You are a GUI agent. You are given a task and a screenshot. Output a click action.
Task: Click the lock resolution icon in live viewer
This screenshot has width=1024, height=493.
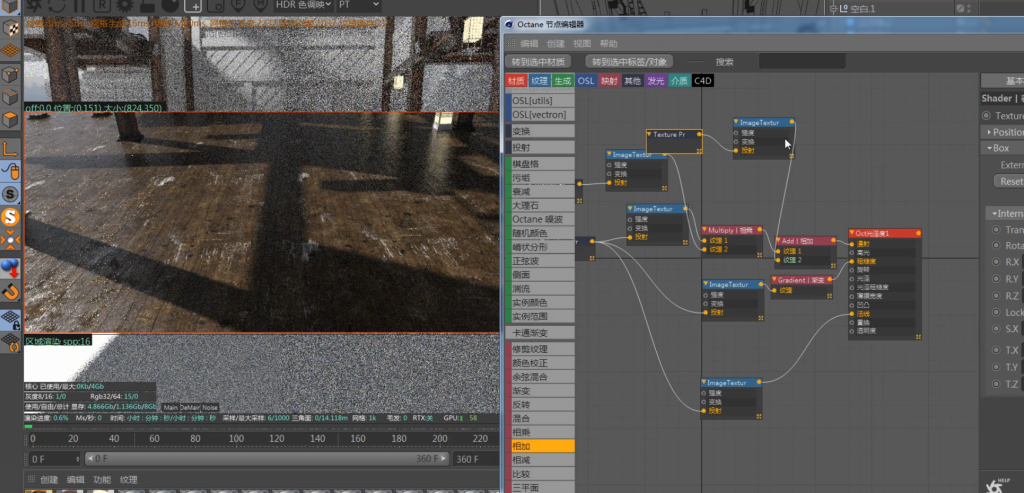coord(147,5)
